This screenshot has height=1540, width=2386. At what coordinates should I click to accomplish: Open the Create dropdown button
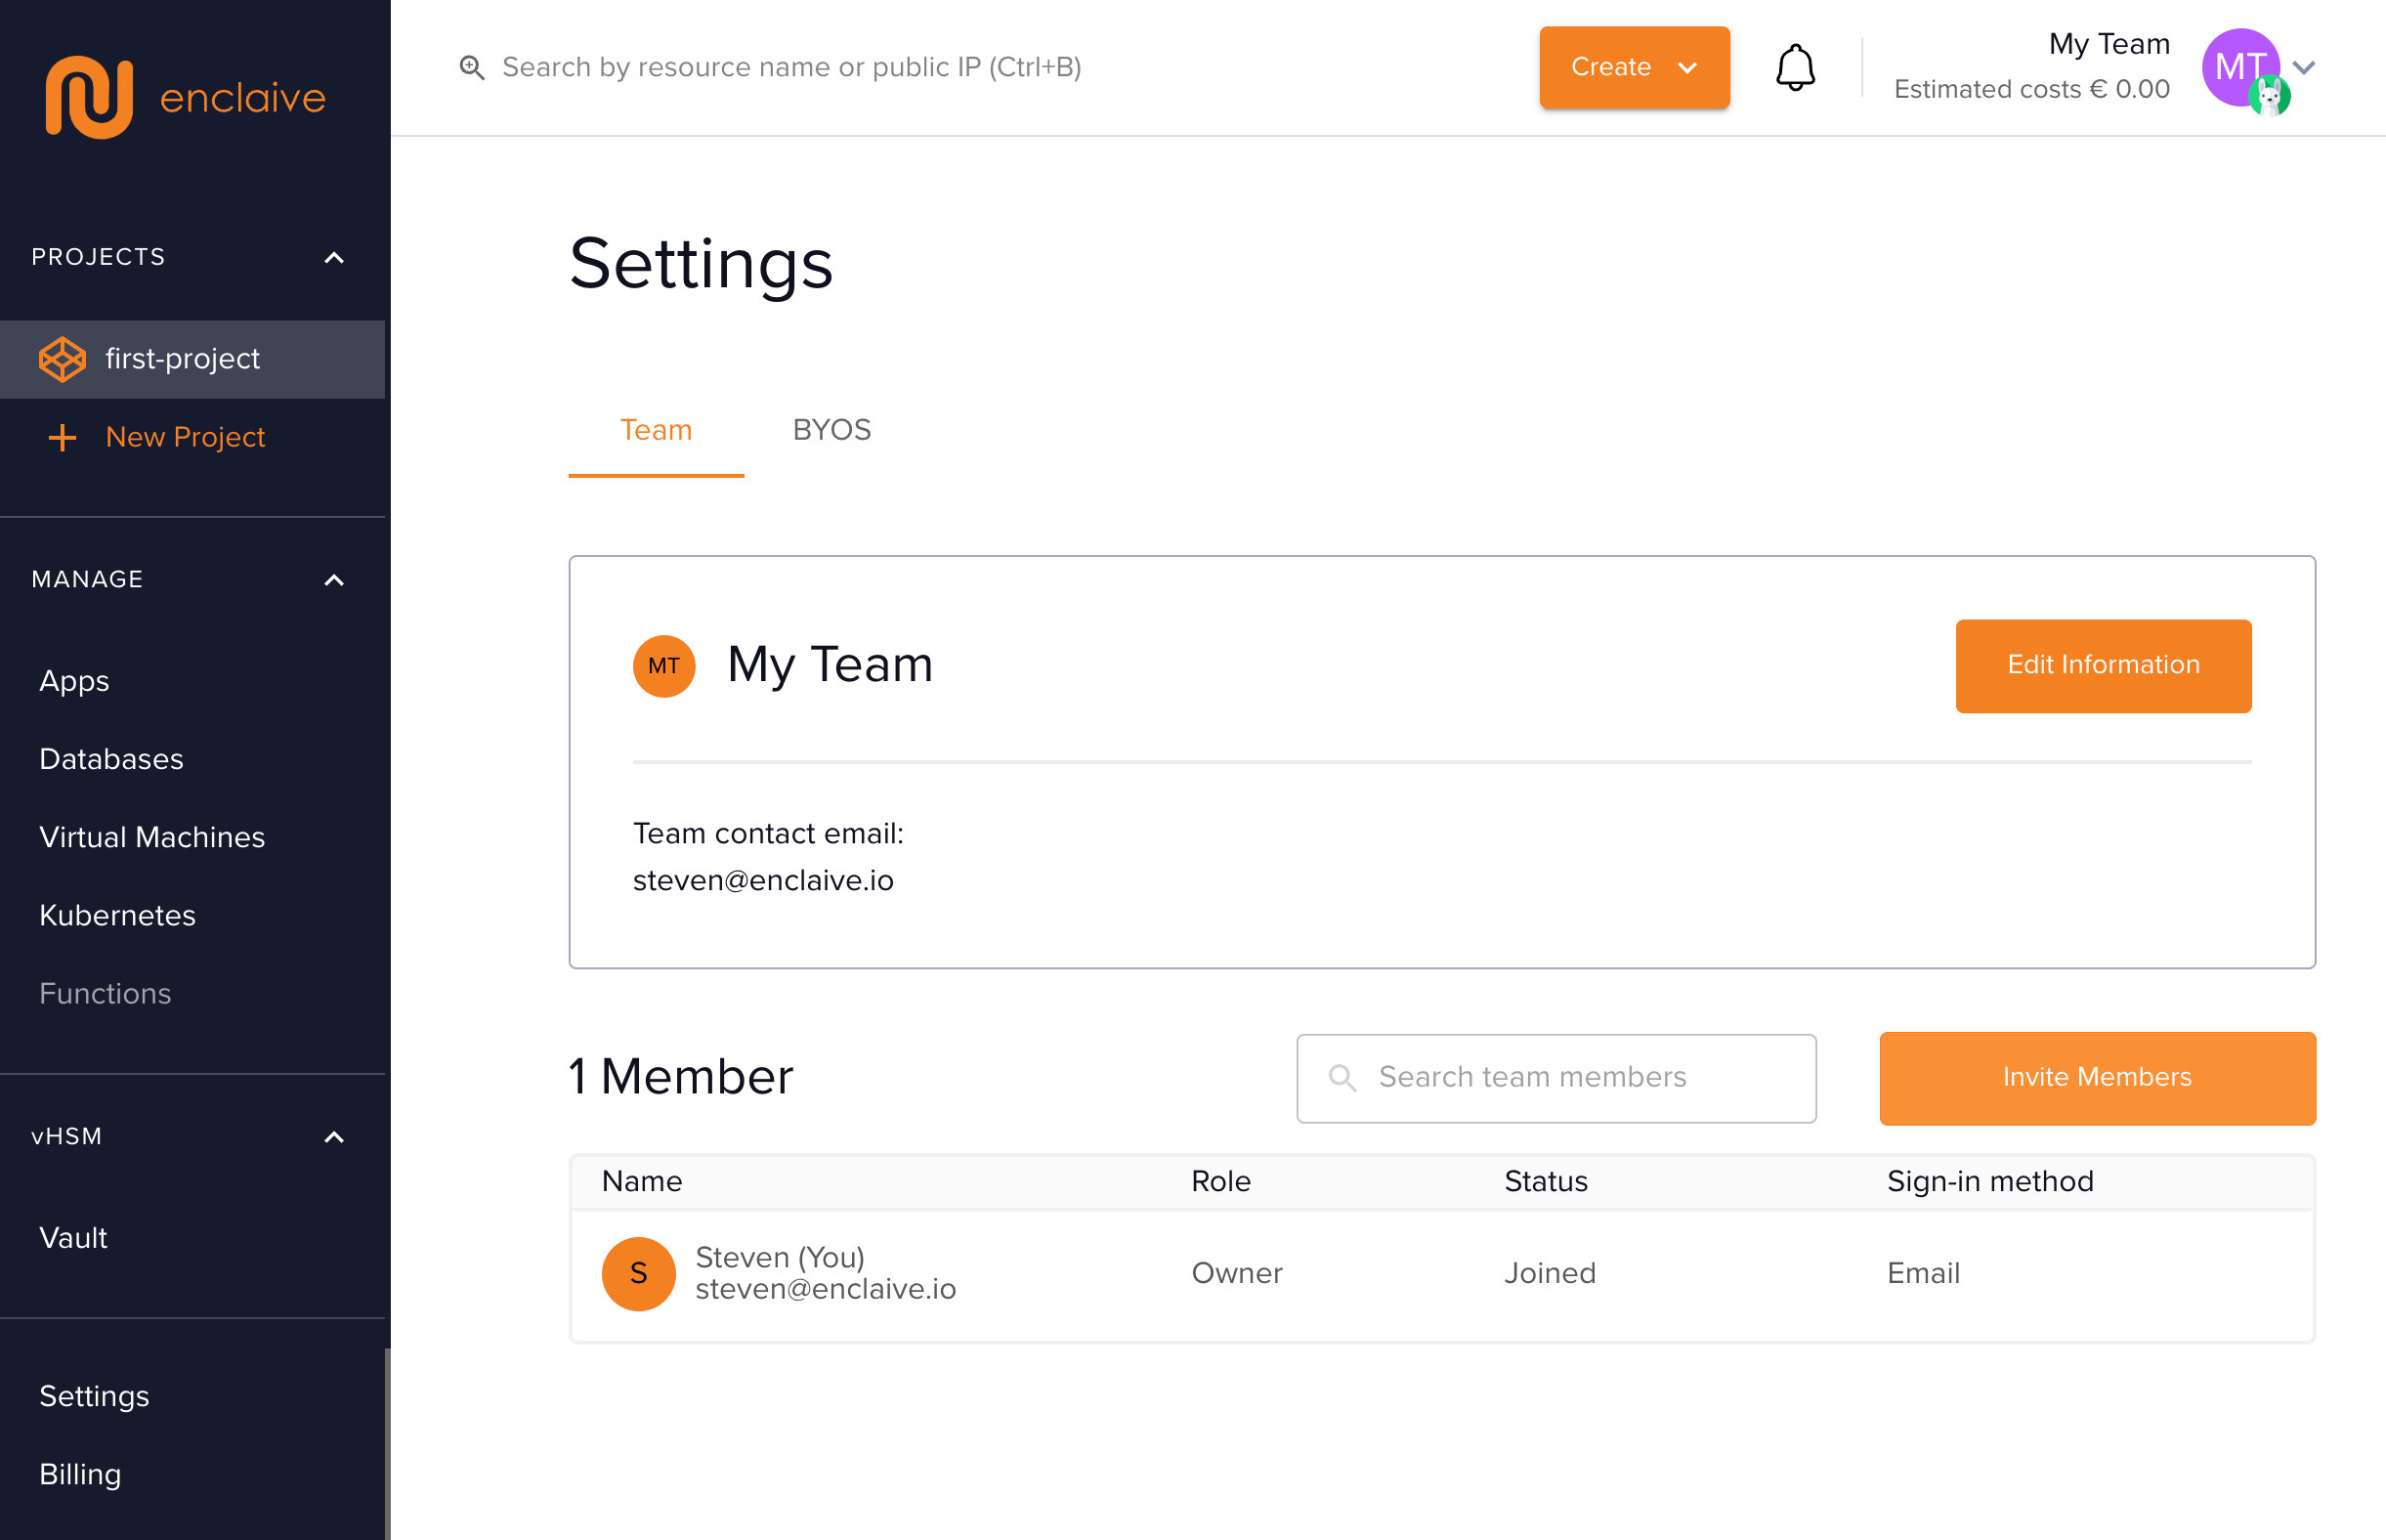coord(1633,68)
